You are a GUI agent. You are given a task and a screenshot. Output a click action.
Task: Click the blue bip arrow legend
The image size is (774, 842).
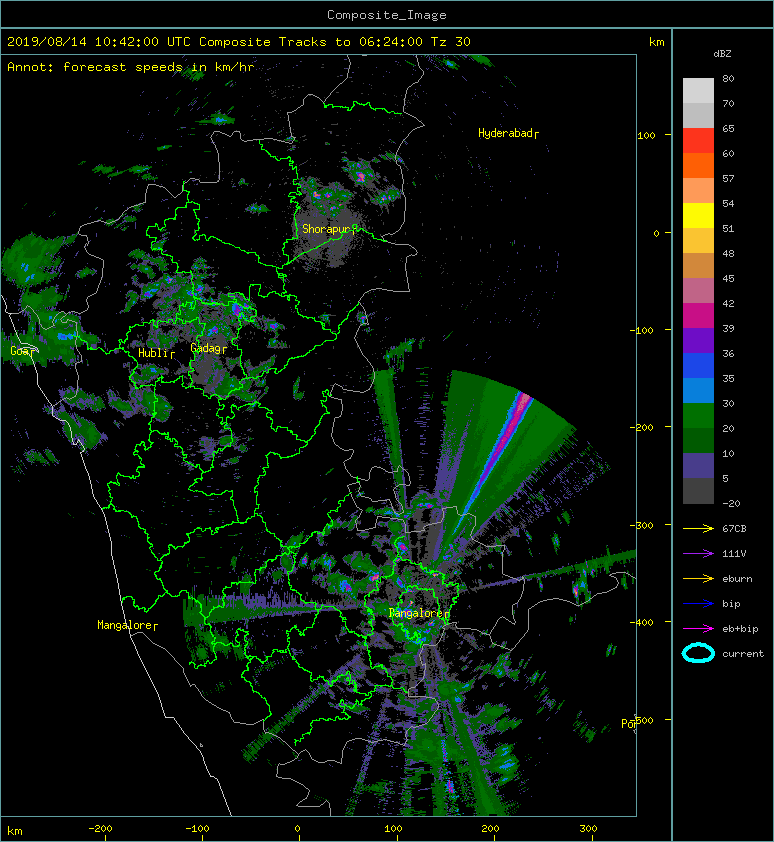(x=698, y=604)
